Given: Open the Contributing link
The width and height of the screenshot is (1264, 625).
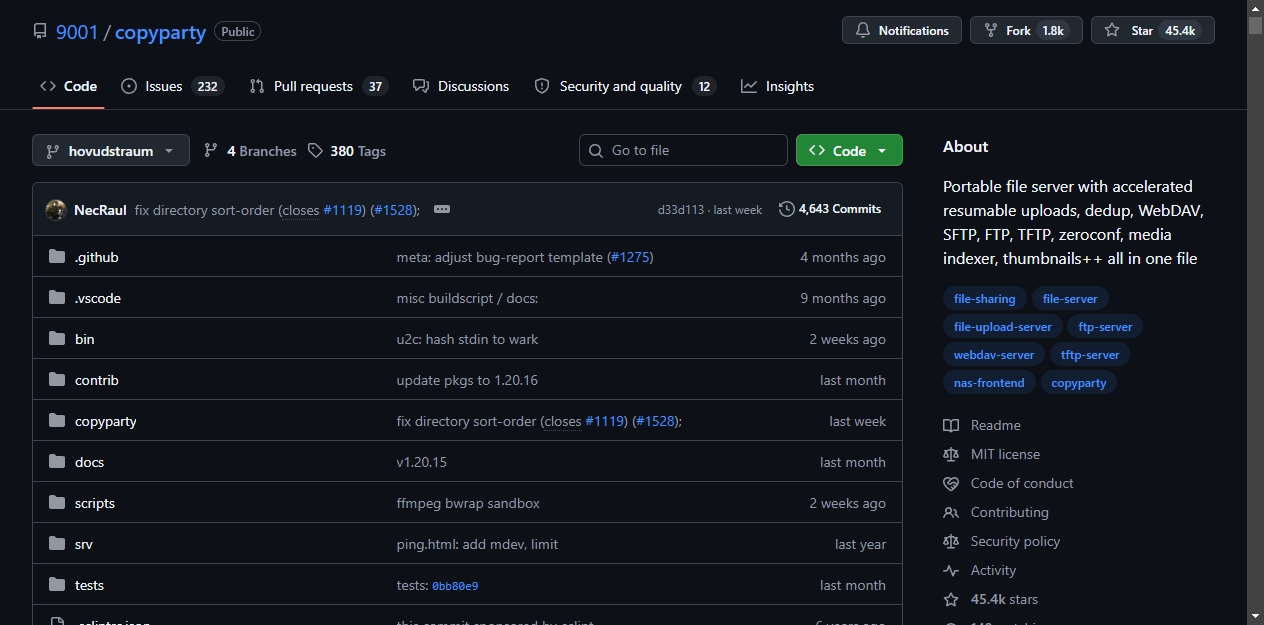Looking at the screenshot, I should pyautogui.click(x=996, y=512).
